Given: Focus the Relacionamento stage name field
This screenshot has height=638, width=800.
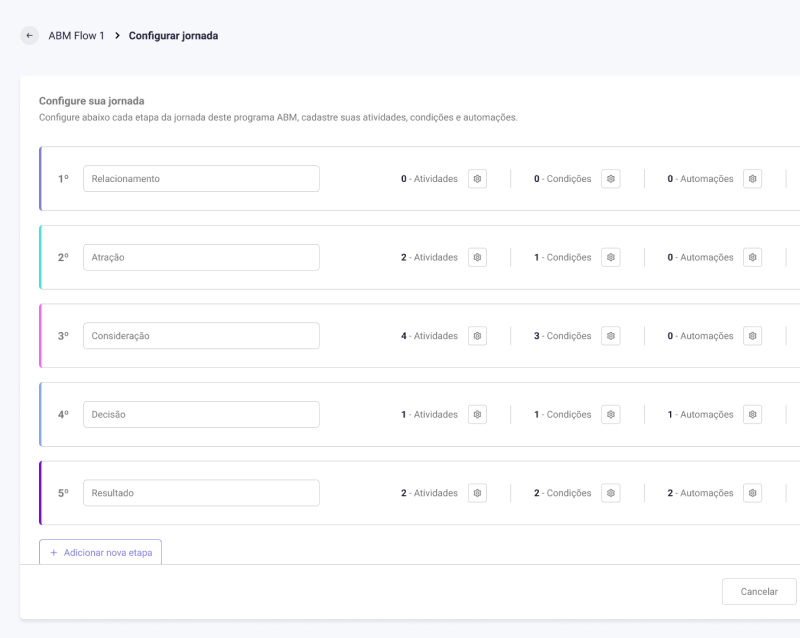Looking at the screenshot, I should coord(201,179).
